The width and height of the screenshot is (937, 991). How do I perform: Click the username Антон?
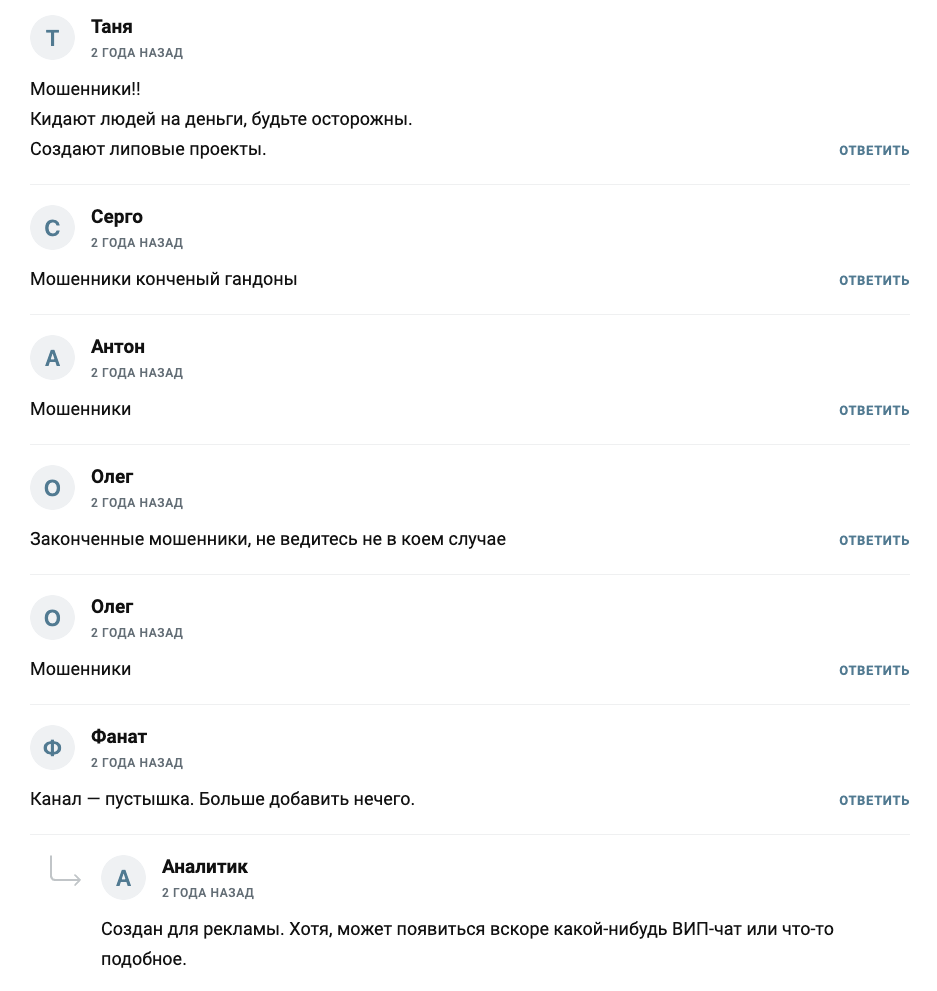coord(118,347)
